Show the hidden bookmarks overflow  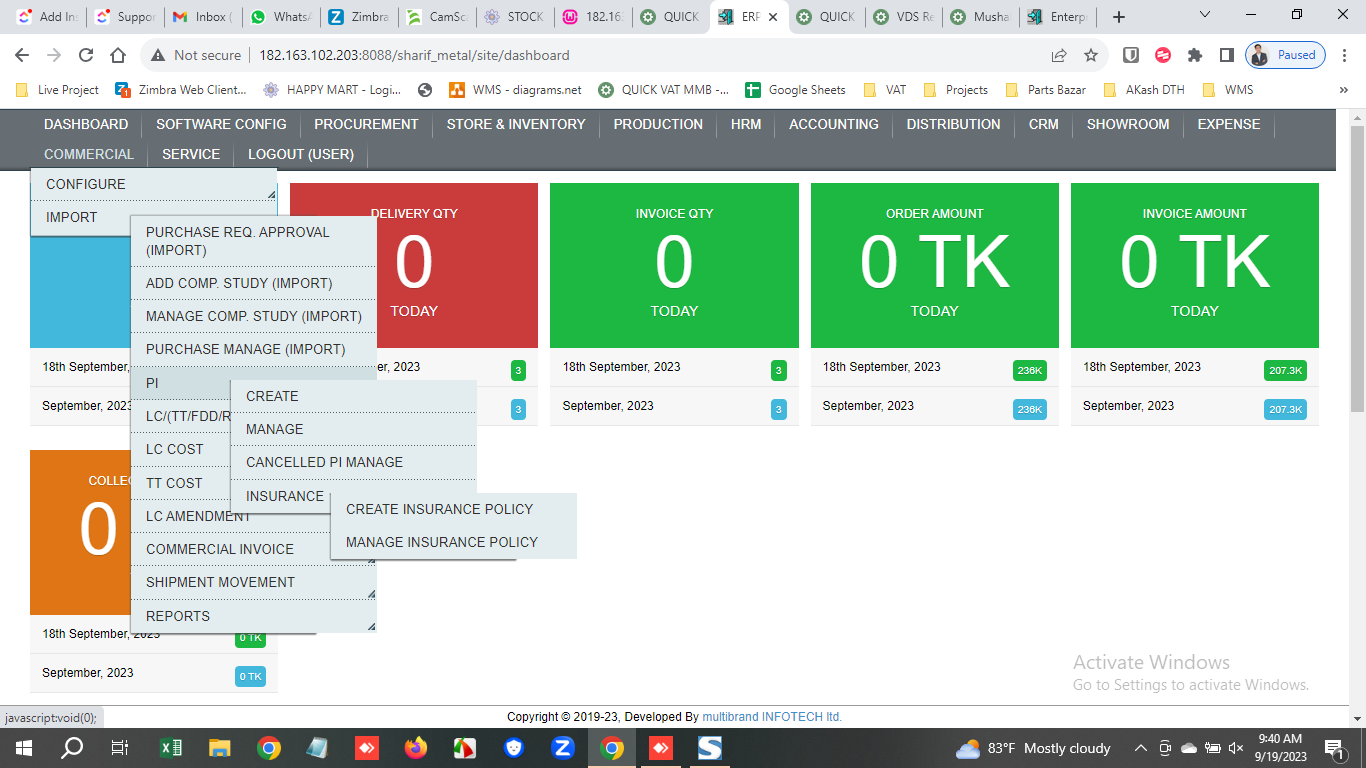(x=1343, y=90)
